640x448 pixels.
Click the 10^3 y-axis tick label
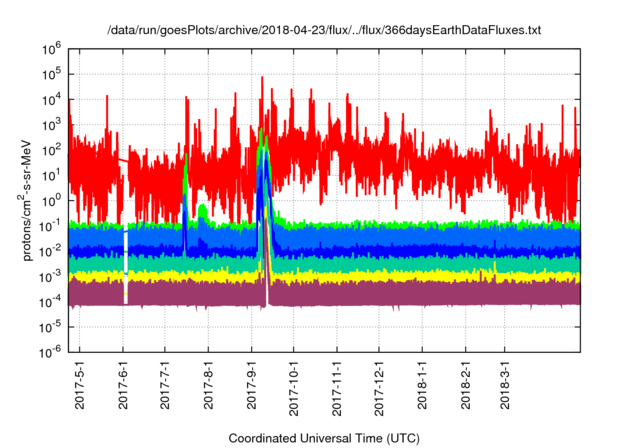tap(51, 125)
